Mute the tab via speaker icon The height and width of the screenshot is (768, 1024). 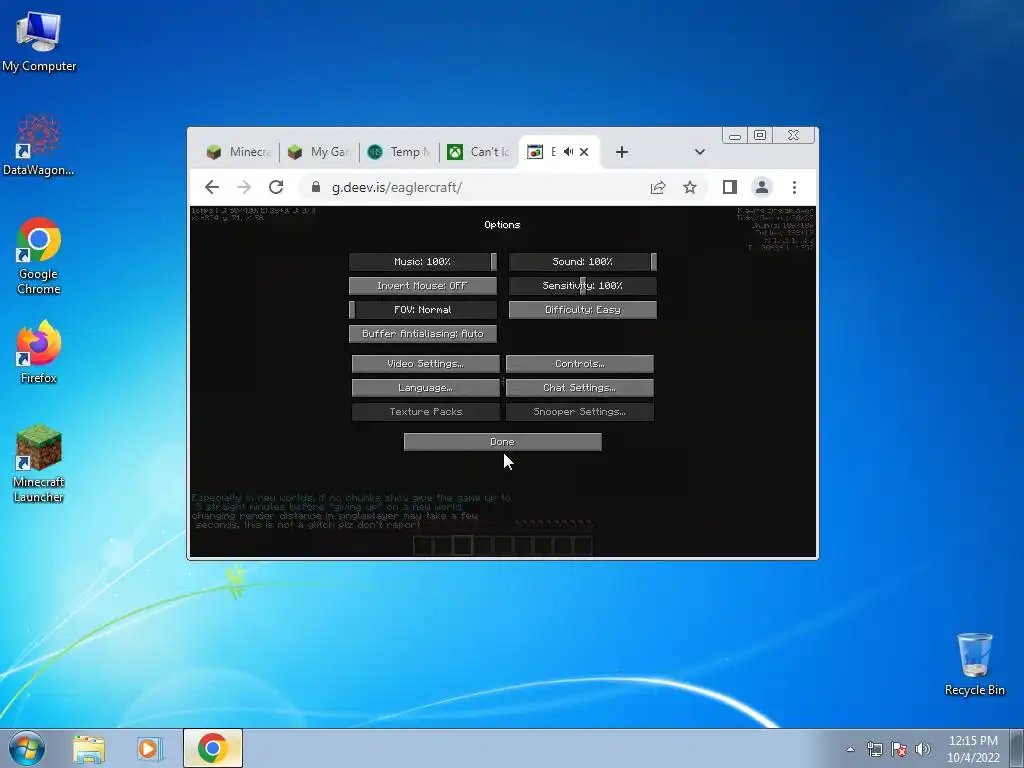coord(569,152)
